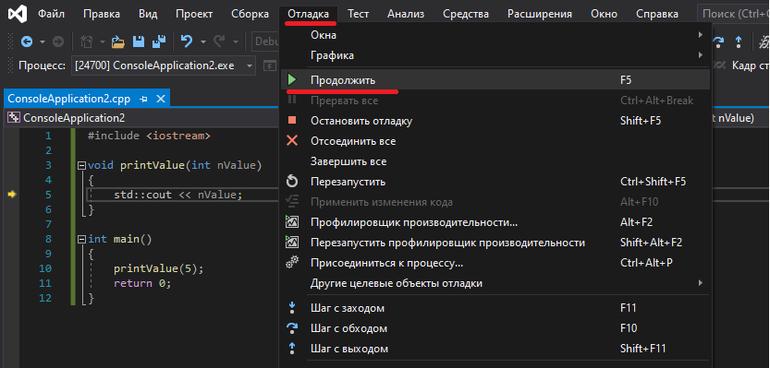Open the Анализ menu
Image resolution: width=770 pixels, height=368 pixels.
pyautogui.click(x=406, y=14)
